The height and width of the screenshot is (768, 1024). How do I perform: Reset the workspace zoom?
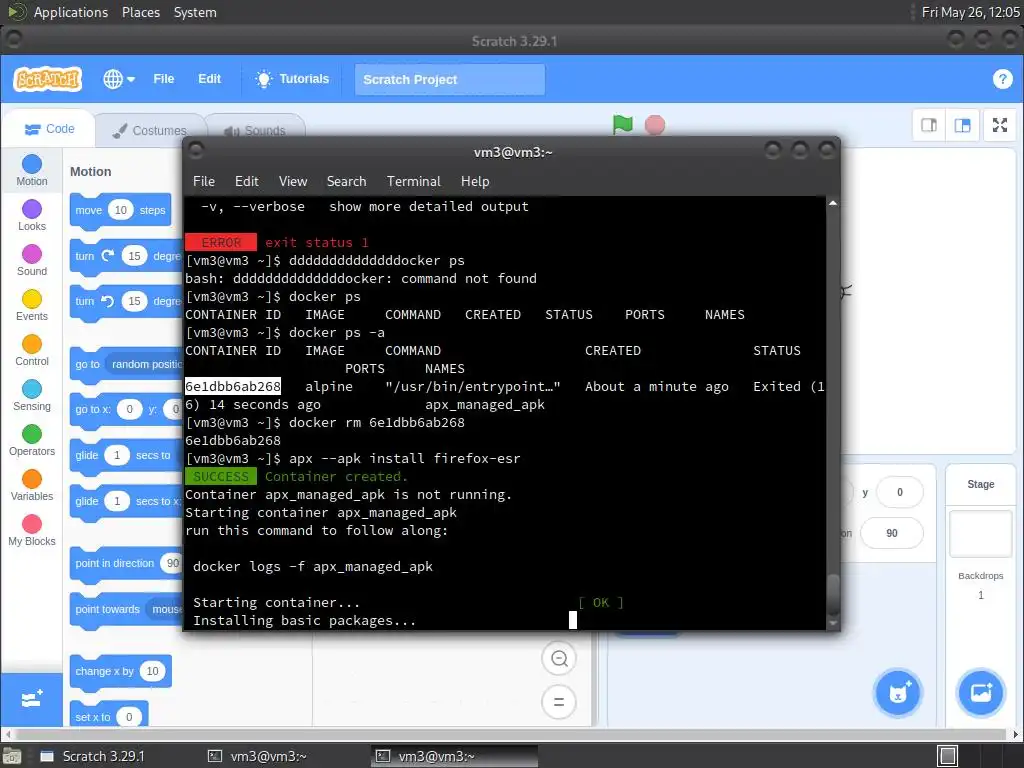559,702
